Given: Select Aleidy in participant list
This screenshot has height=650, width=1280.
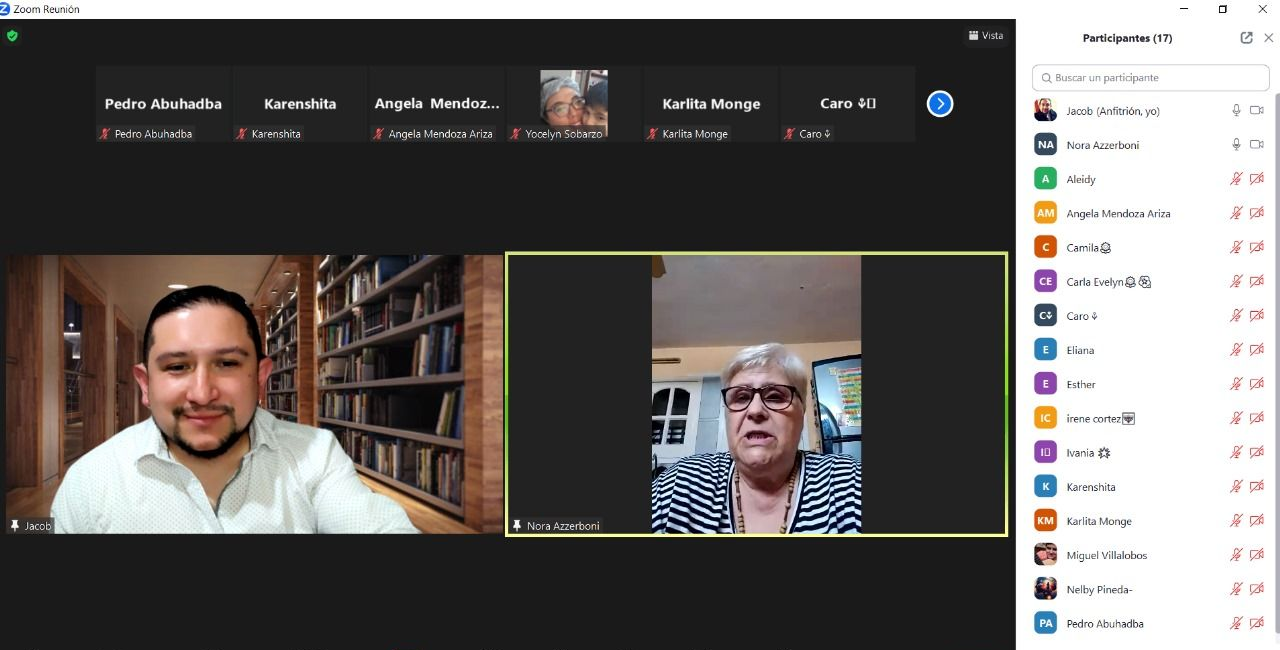Looking at the screenshot, I should pos(1148,179).
